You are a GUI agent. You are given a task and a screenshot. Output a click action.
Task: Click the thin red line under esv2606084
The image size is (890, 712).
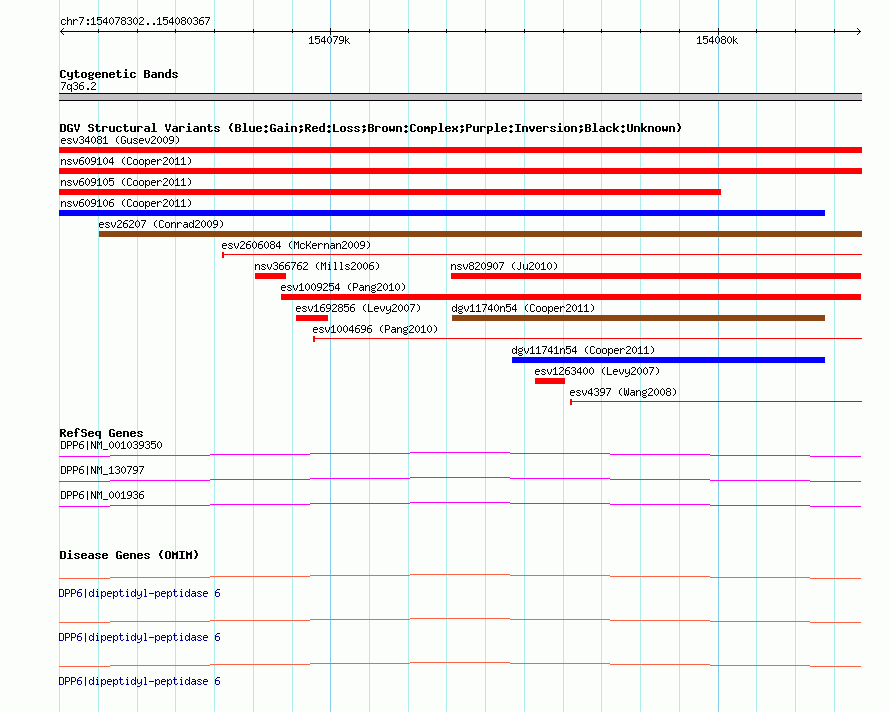[x=542, y=254]
